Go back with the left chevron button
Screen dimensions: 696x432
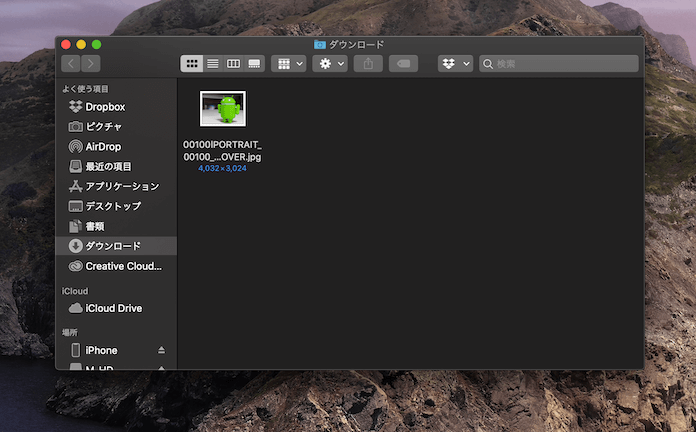(x=71, y=63)
